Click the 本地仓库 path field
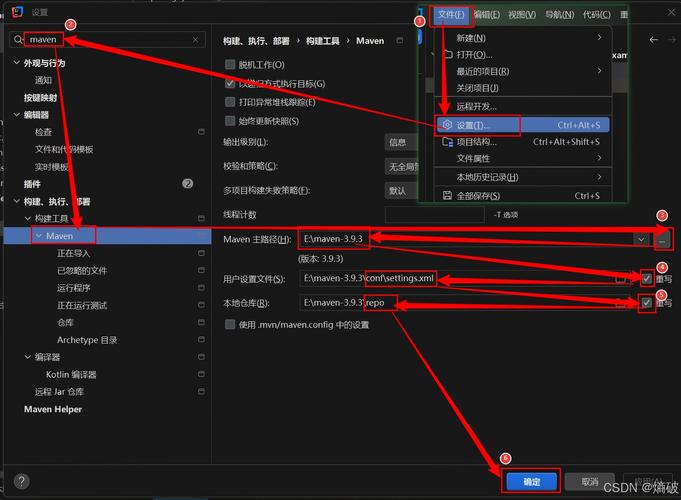The width and height of the screenshot is (681, 500). [466, 303]
